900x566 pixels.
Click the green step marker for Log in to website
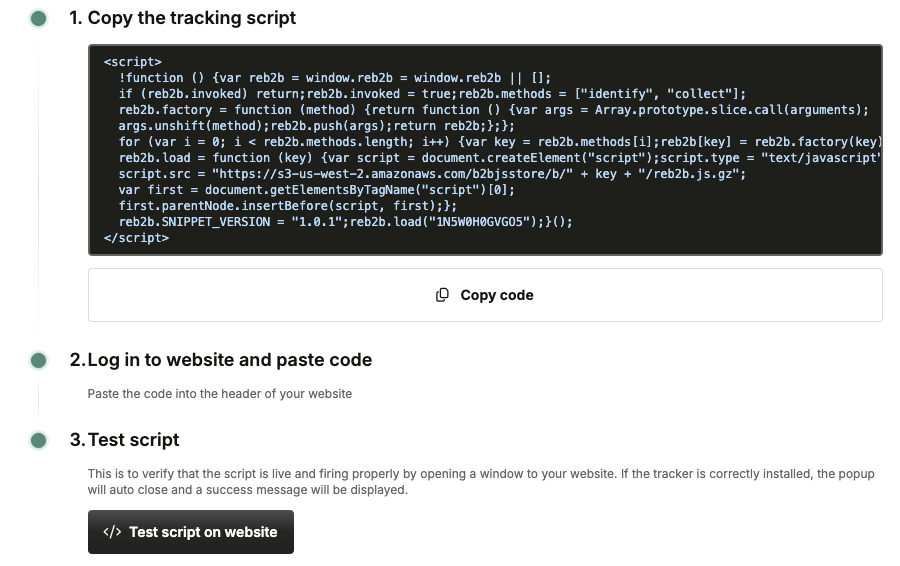click(38, 360)
